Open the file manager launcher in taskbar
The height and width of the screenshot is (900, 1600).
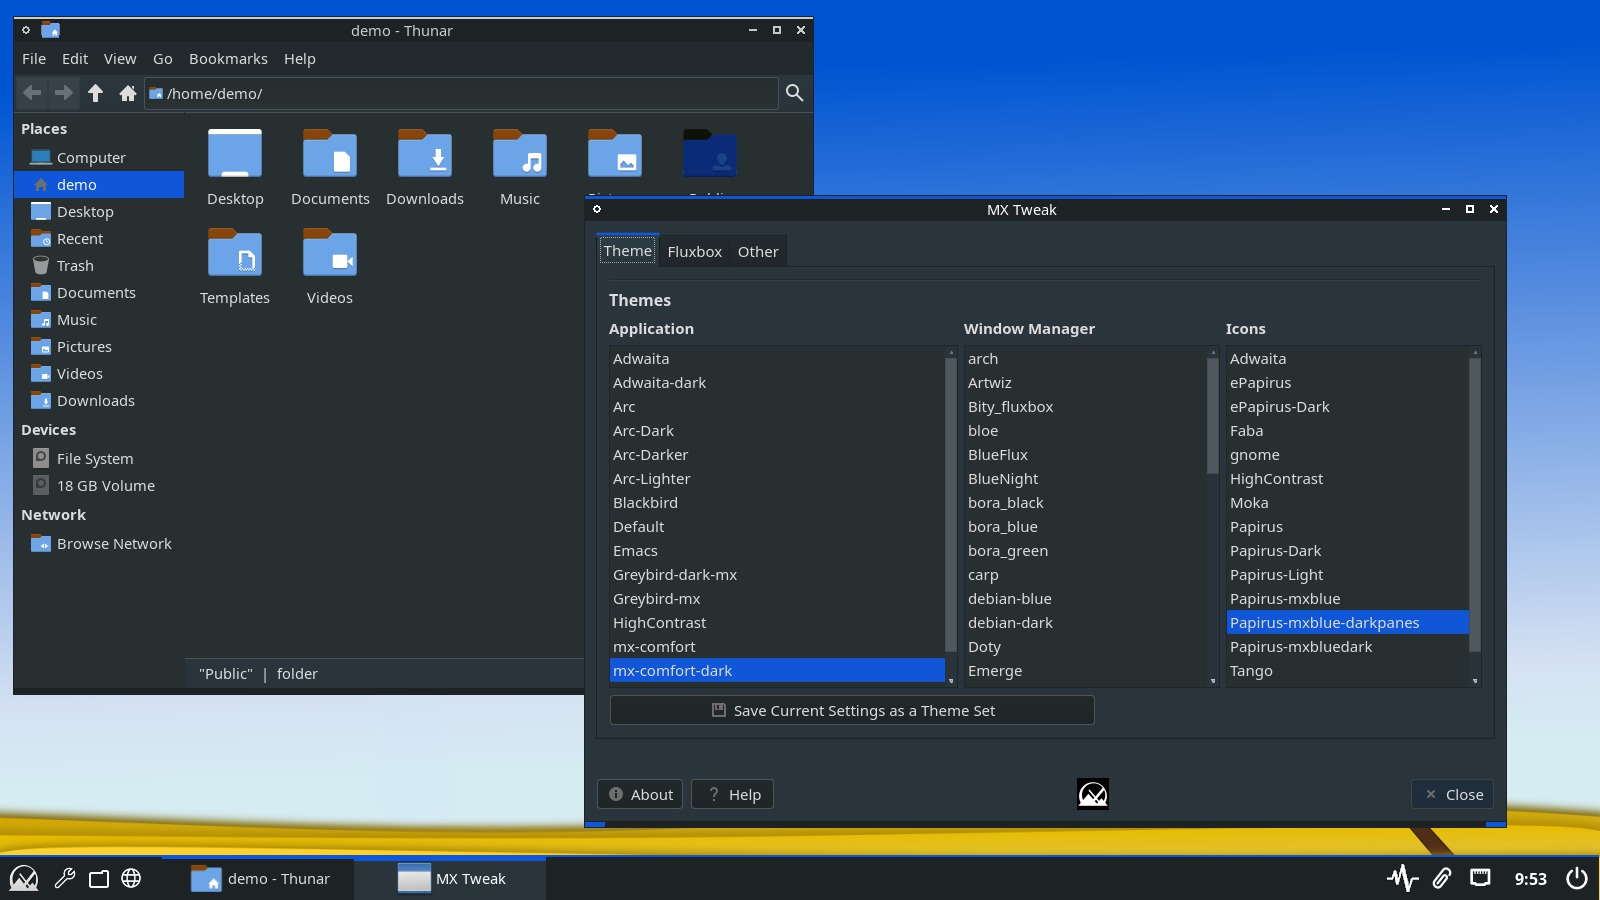pos(99,878)
